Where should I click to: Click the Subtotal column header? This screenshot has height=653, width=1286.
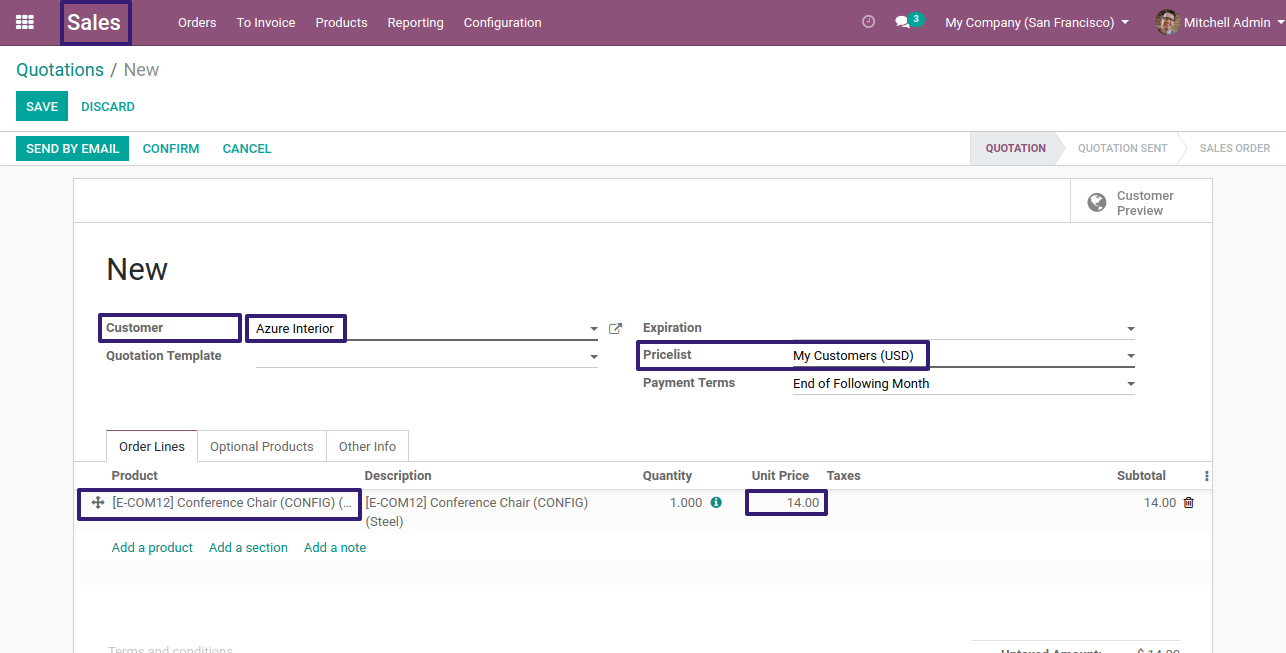[x=1141, y=476]
